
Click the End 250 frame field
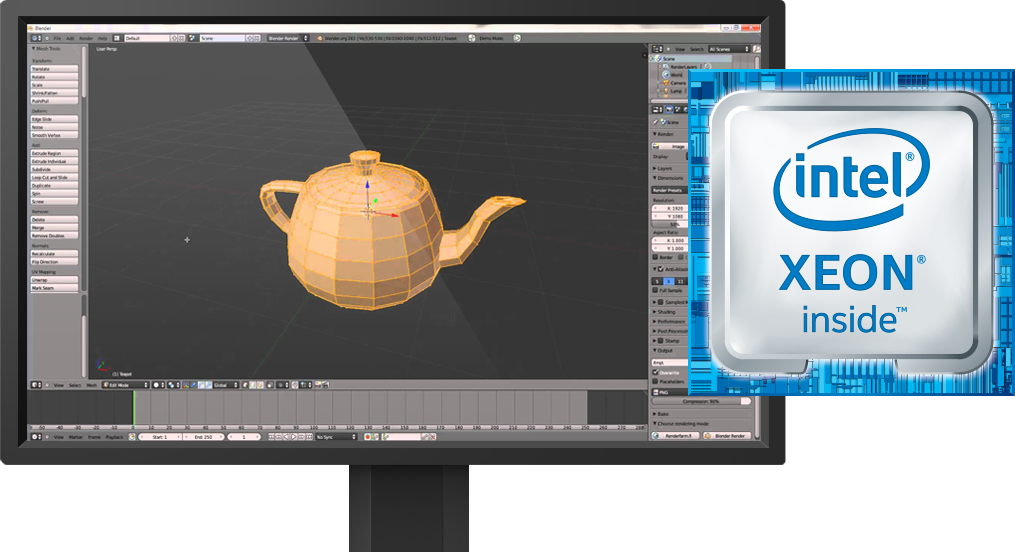(205, 437)
